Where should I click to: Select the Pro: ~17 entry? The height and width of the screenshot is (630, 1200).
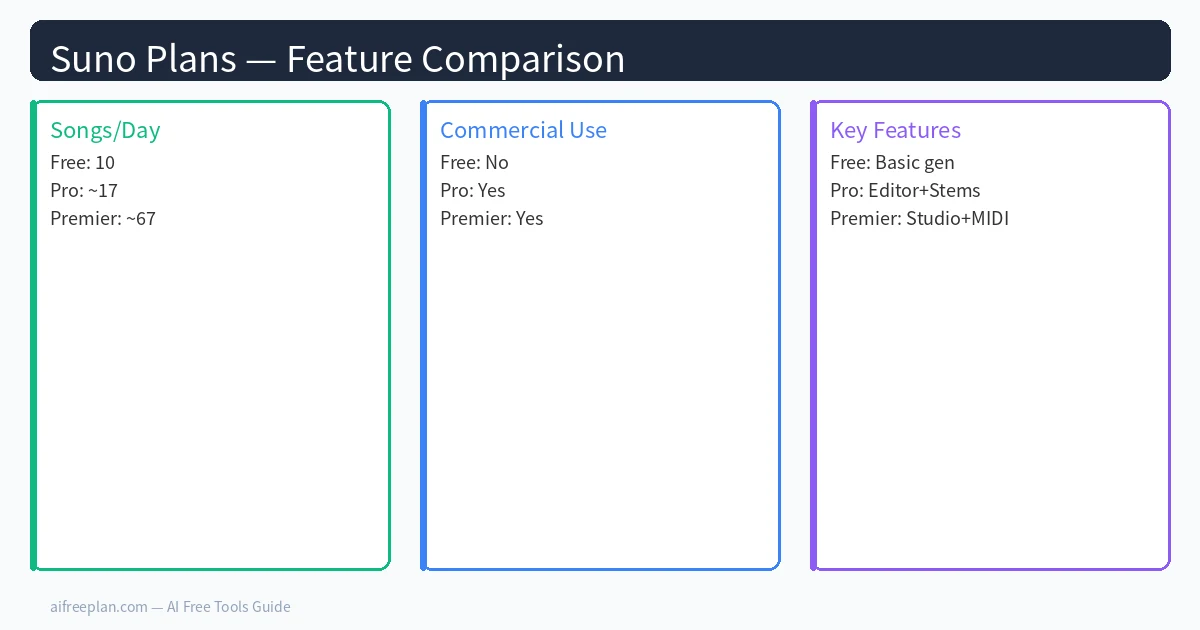(84, 190)
